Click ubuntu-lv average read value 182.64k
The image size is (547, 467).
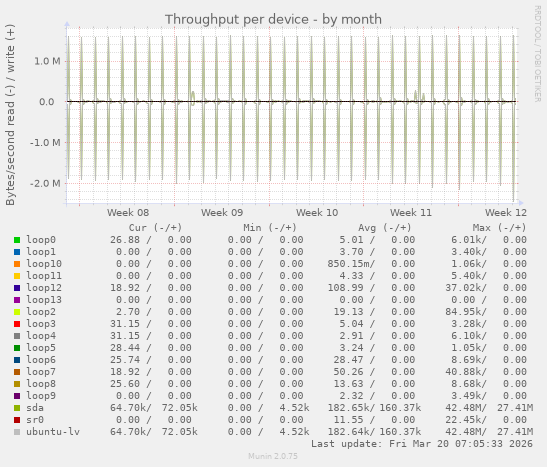349,432
